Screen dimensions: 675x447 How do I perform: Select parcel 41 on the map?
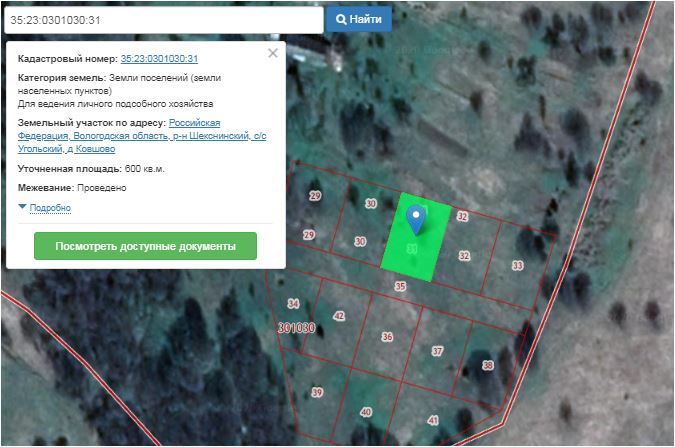pos(432,420)
